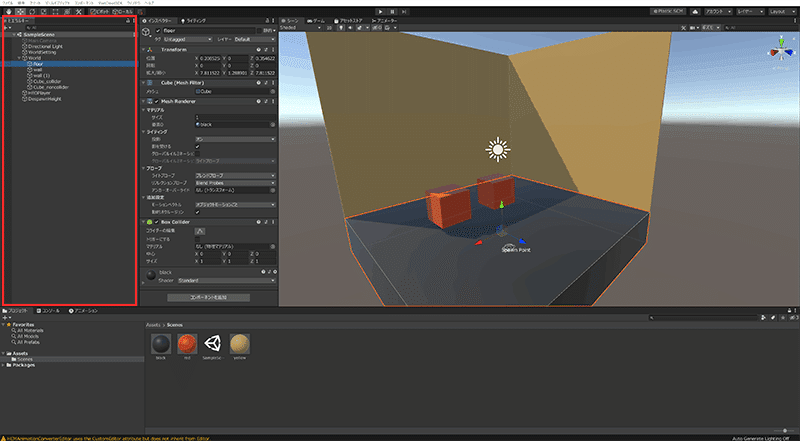
Task: Toggle scene audio speaker icon
Action: click(350, 28)
